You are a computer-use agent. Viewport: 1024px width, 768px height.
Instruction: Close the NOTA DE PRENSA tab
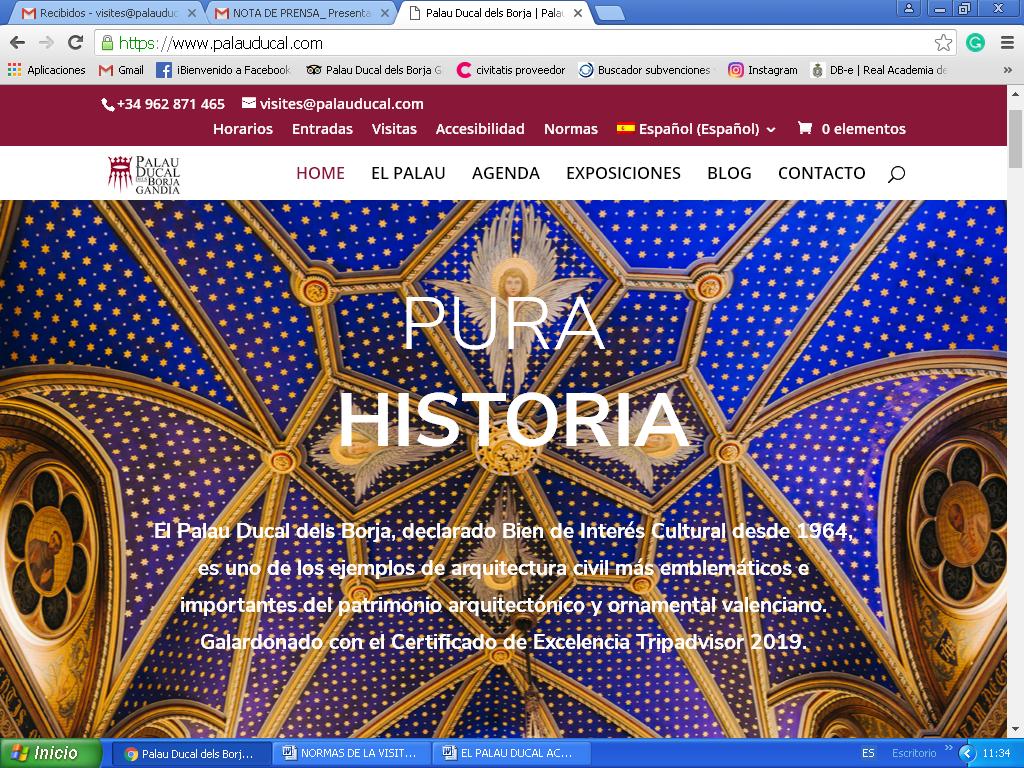point(384,12)
